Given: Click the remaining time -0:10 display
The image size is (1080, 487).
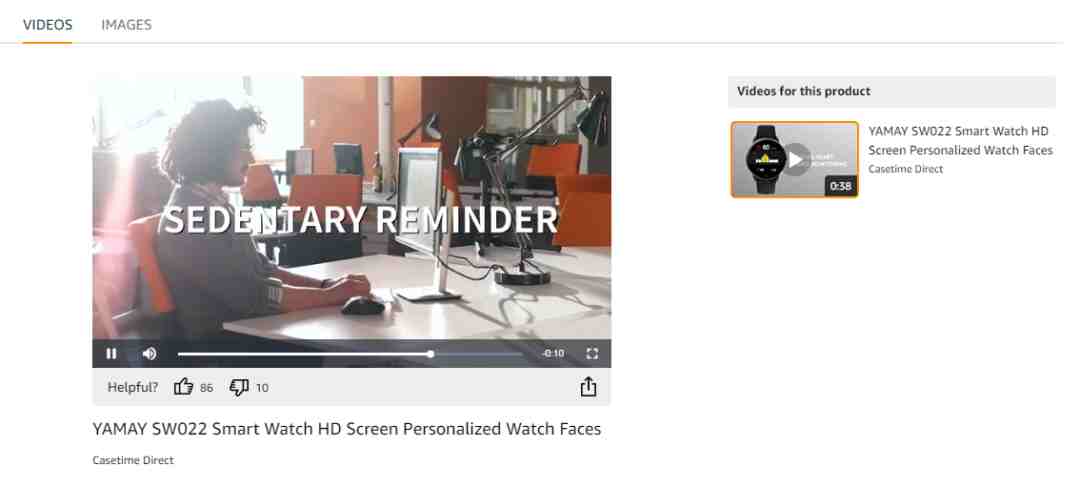Looking at the screenshot, I should pos(553,353).
